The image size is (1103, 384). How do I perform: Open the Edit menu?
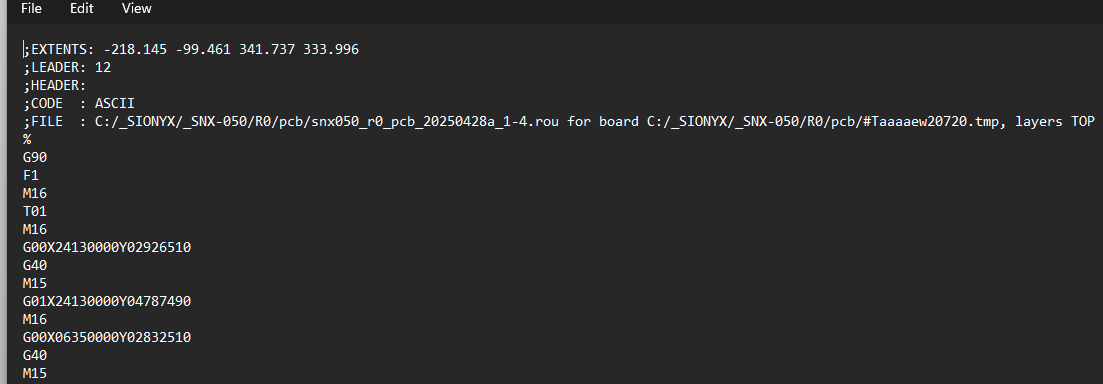[x=82, y=8]
